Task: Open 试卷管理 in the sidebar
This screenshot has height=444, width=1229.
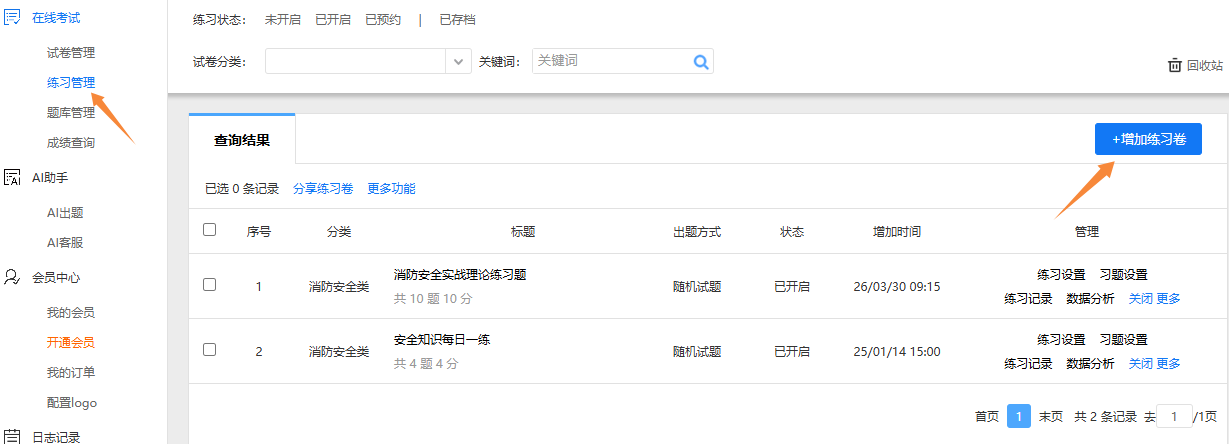Action: pos(71,52)
